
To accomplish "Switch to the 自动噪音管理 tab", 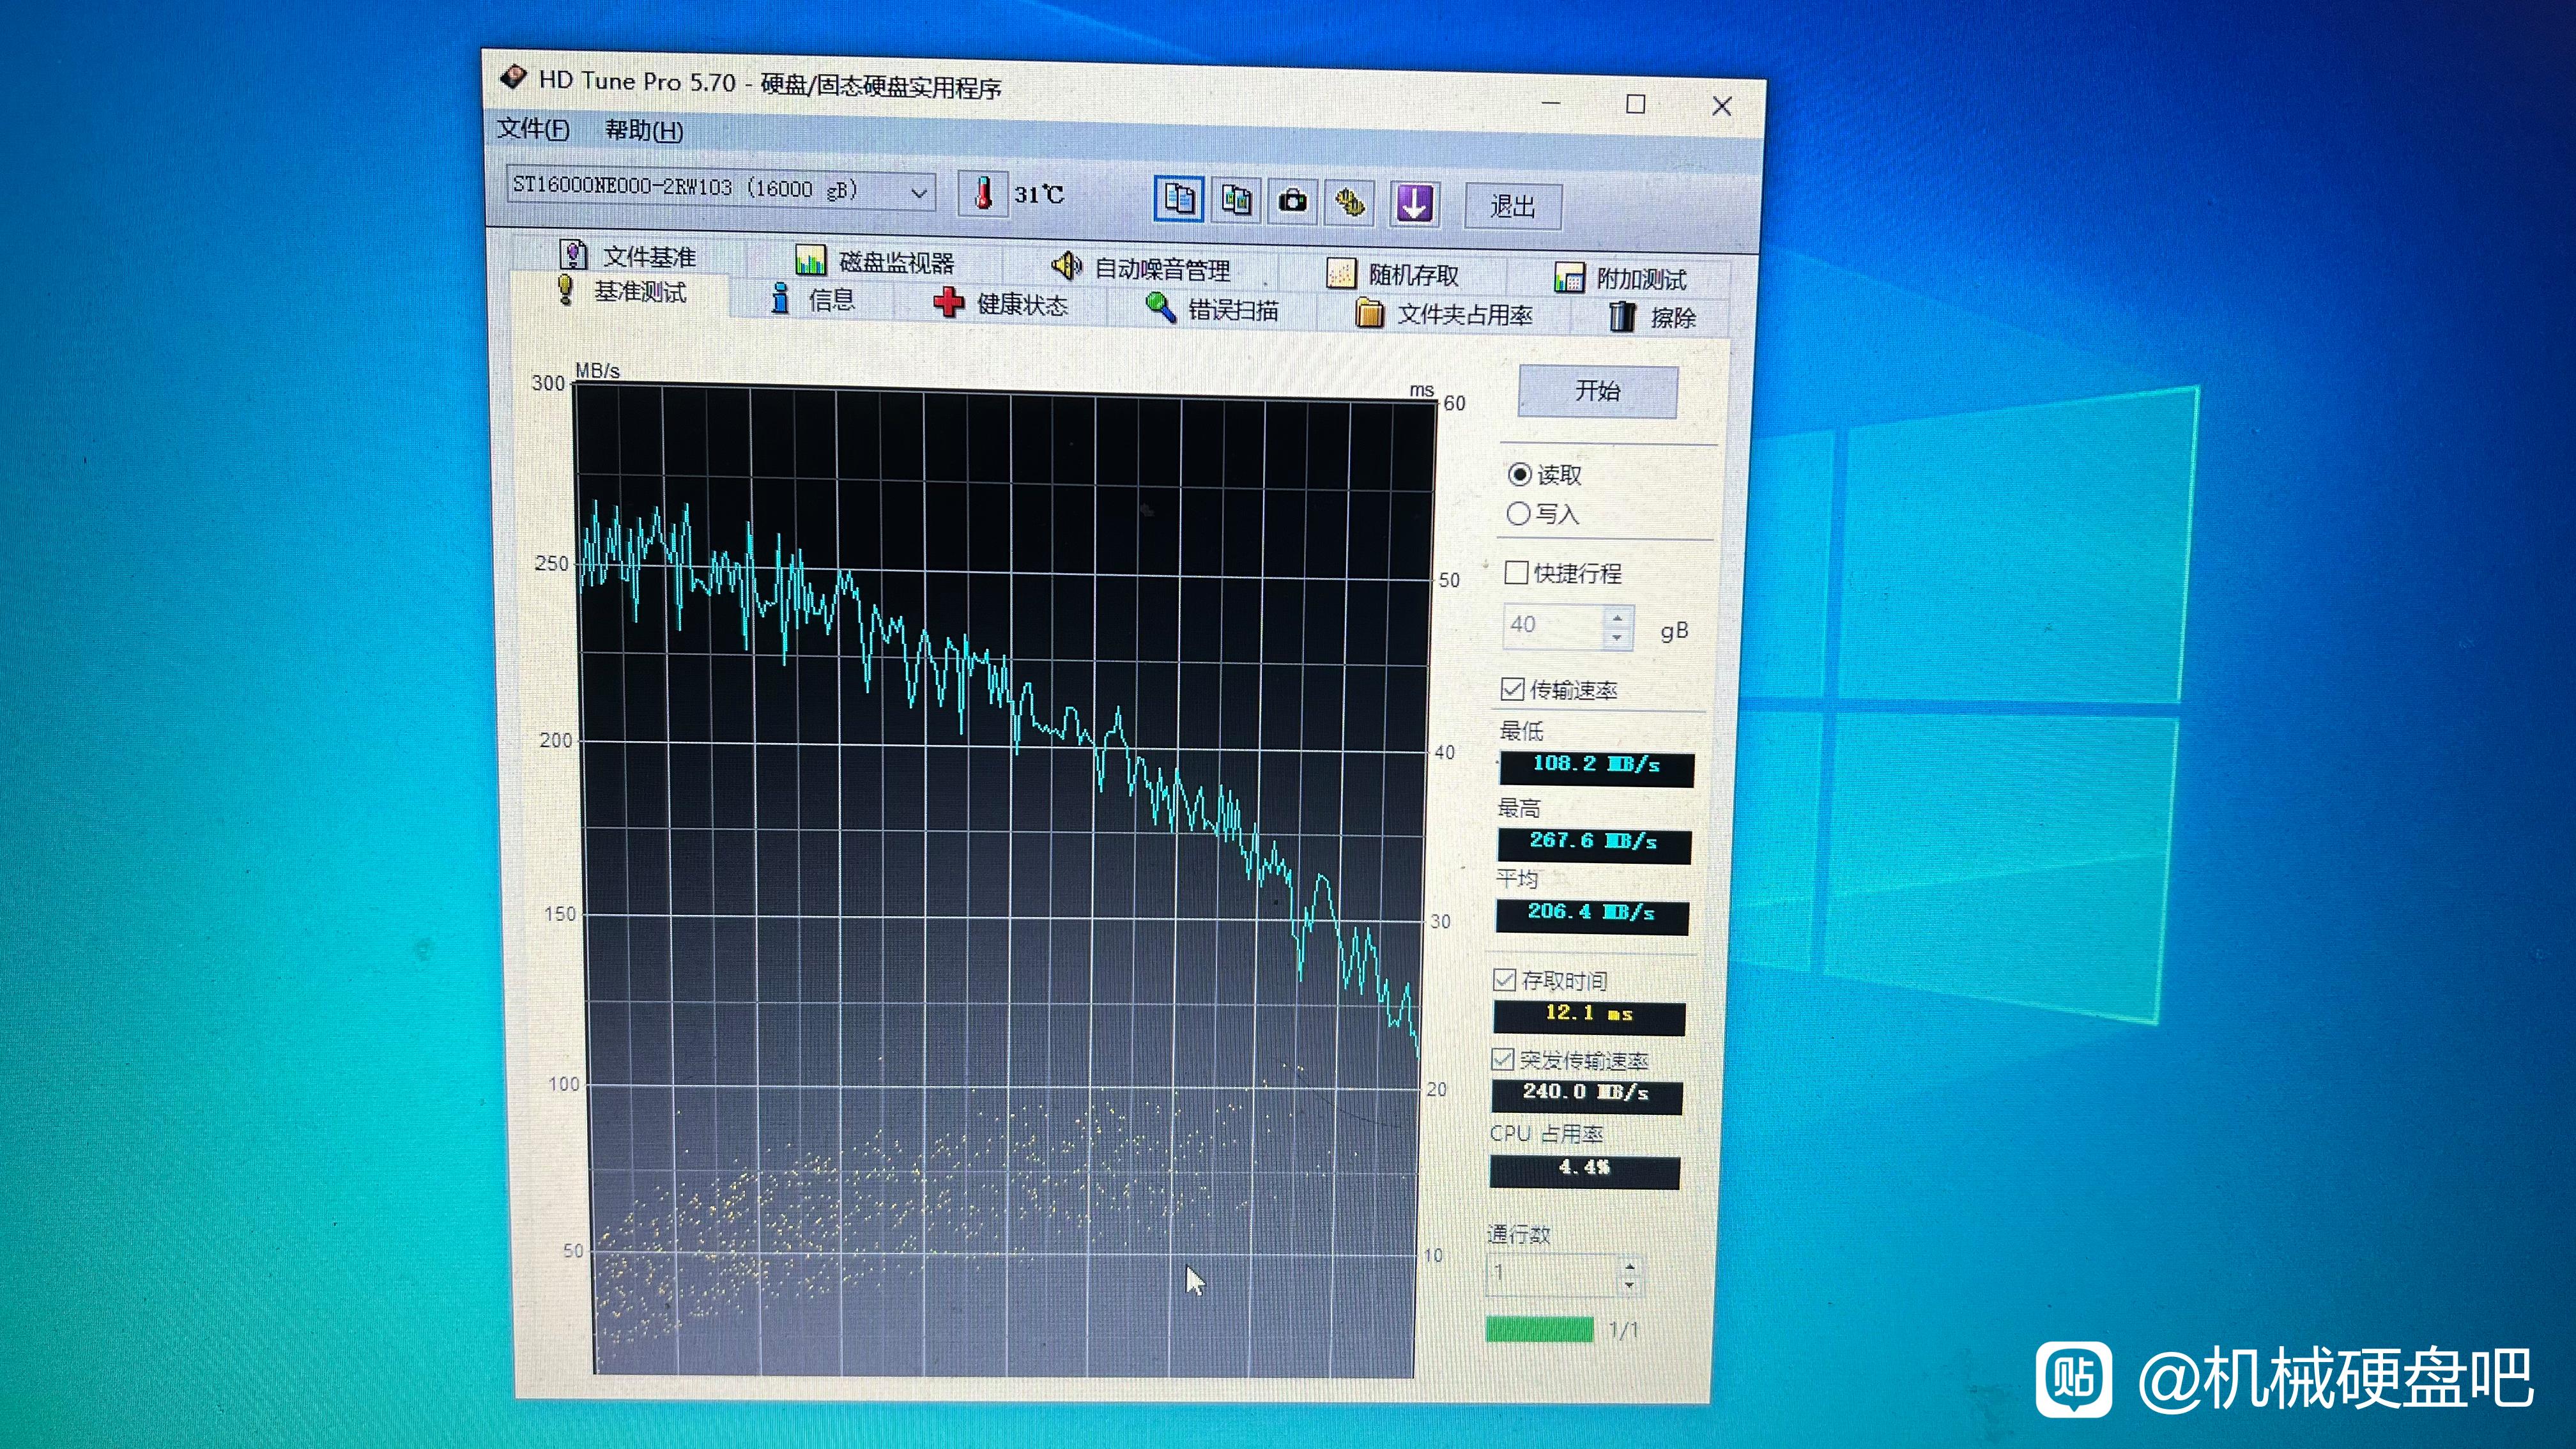I will click(x=1141, y=268).
